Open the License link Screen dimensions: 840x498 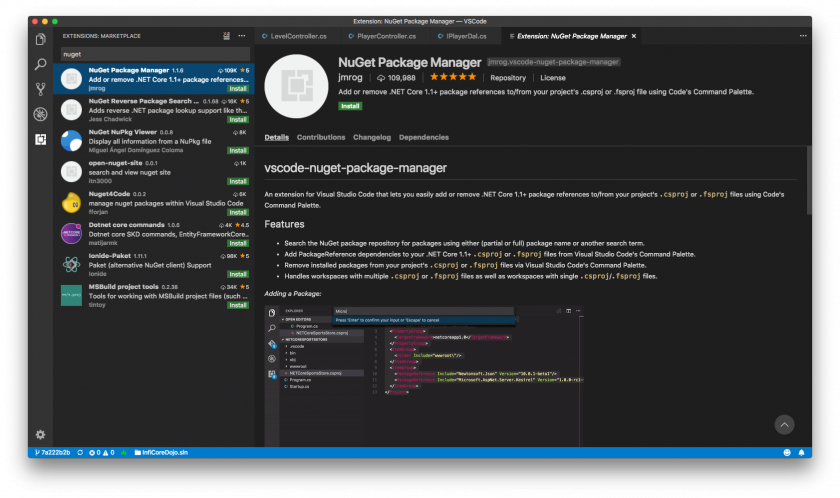[x=553, y=78]
